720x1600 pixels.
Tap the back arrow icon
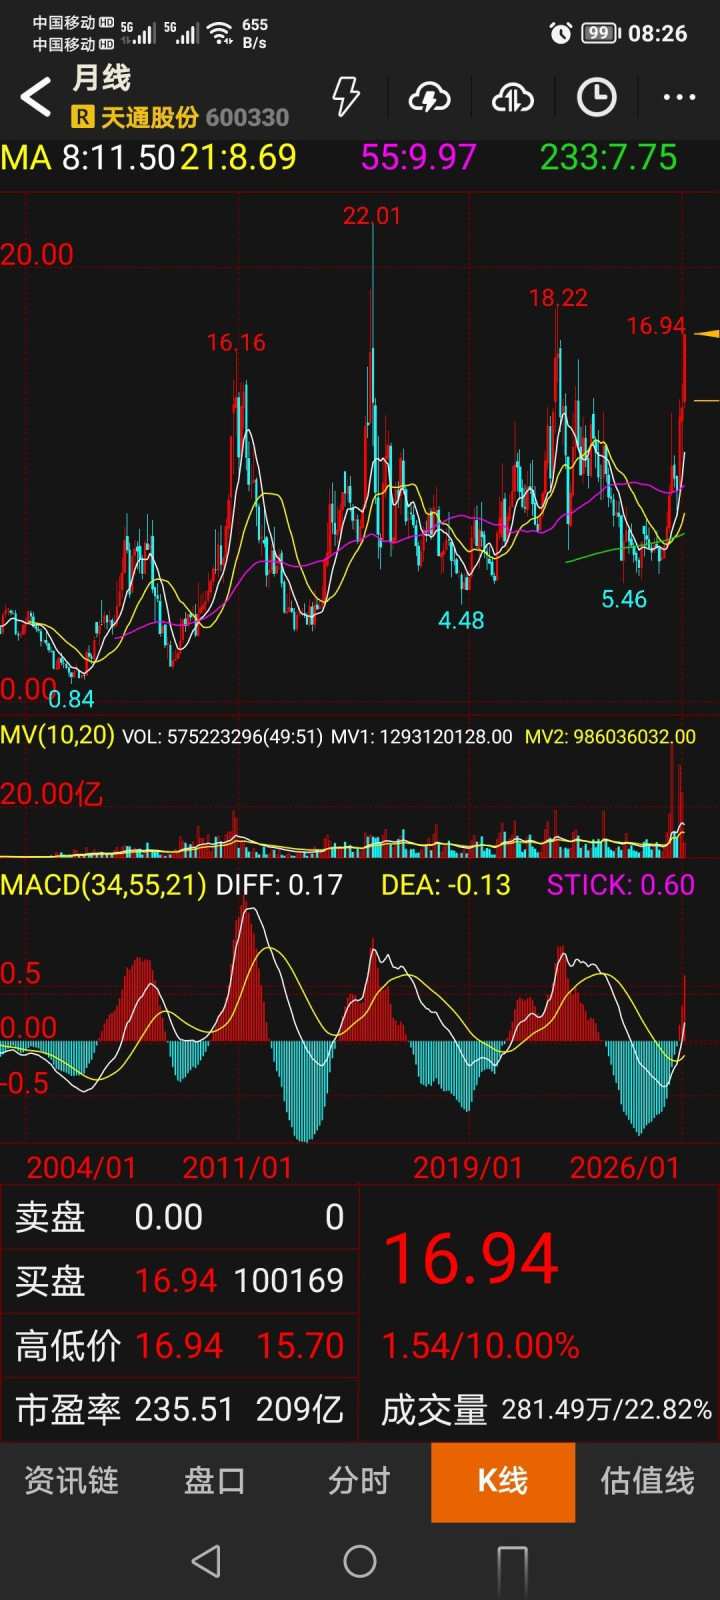point(36,98)
